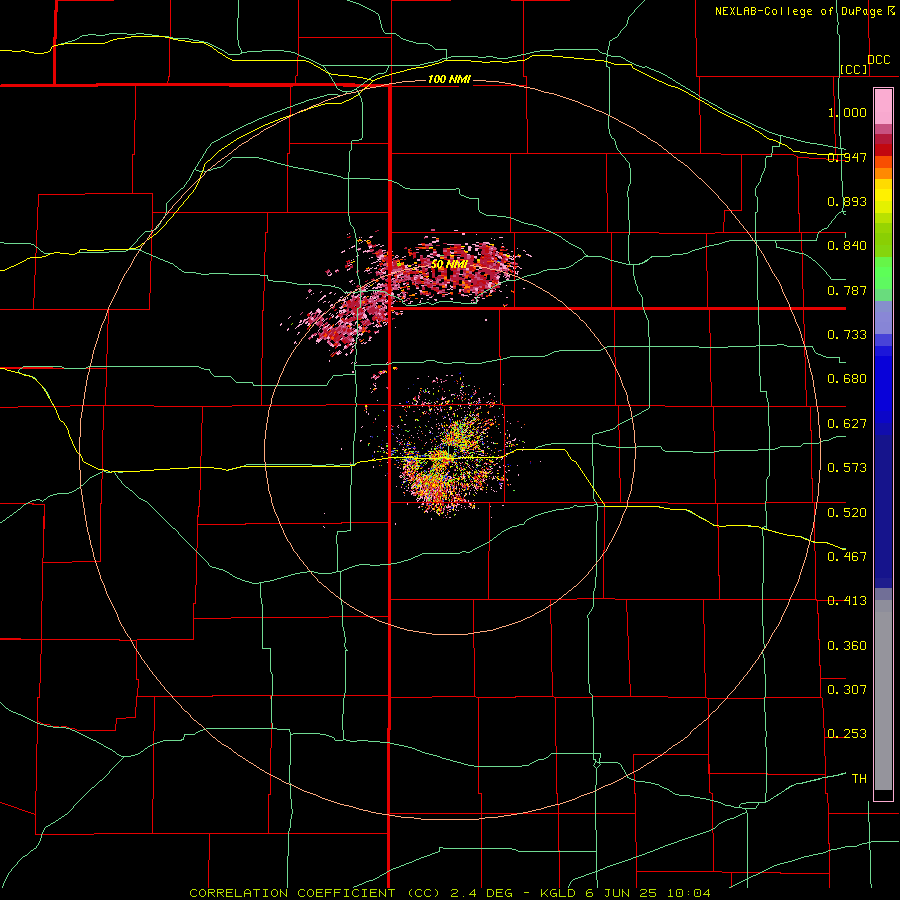Select the 0.467 scale value
900x900 pixels.
(847, 557)
